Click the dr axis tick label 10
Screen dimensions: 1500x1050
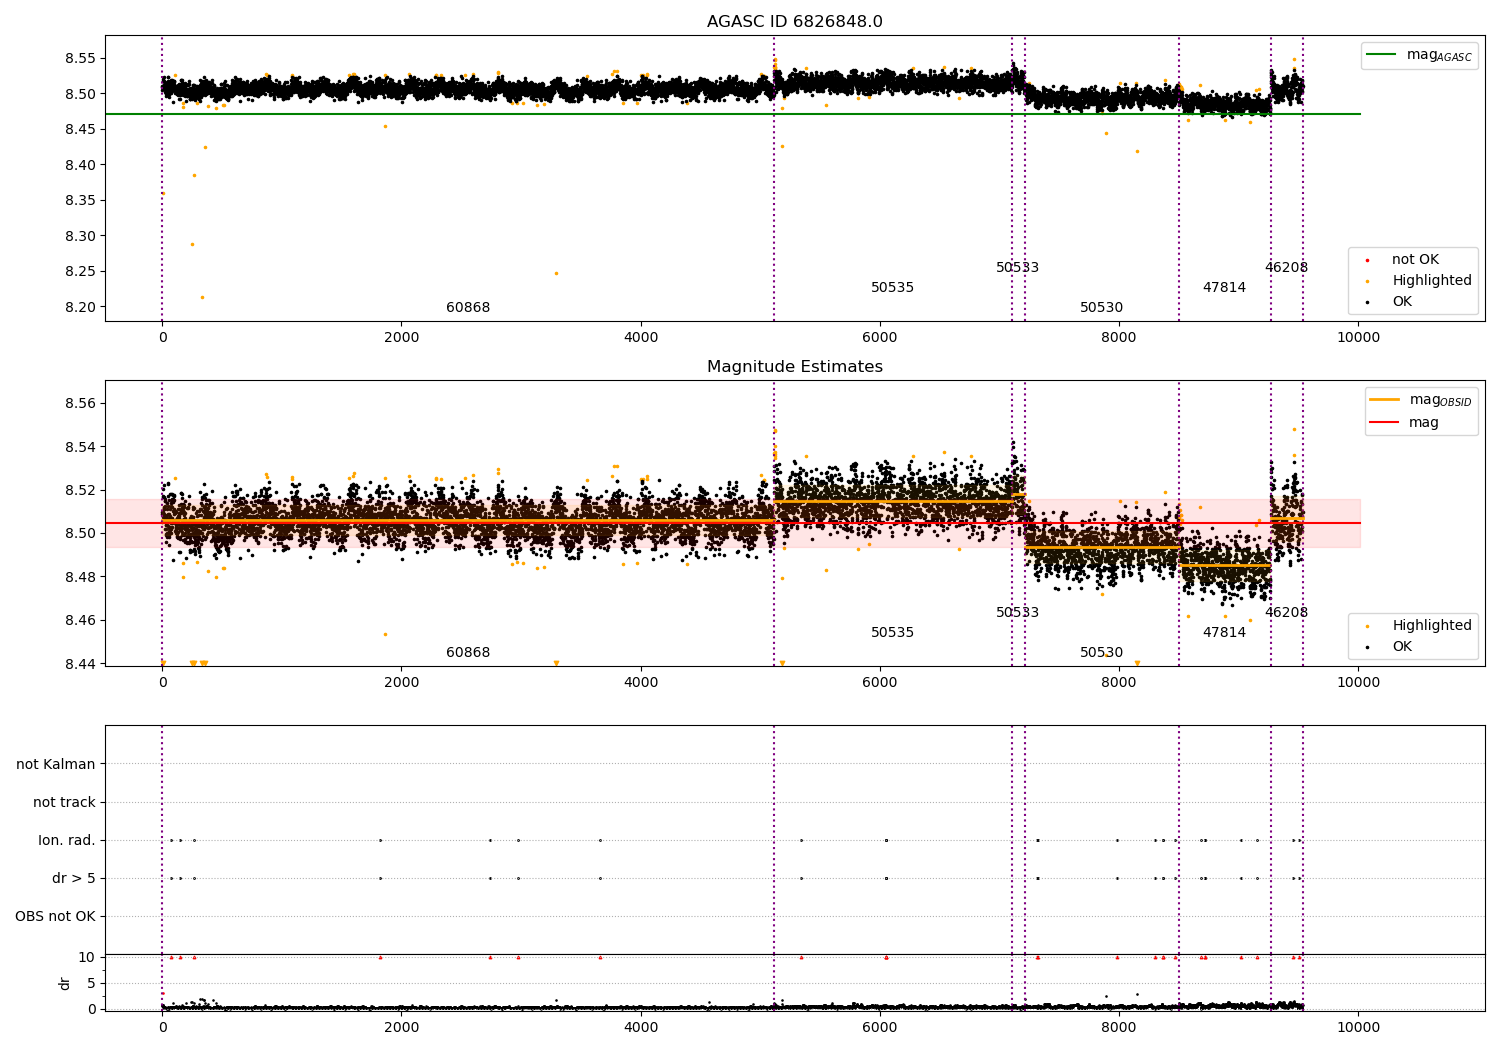[x=87, y=957]
